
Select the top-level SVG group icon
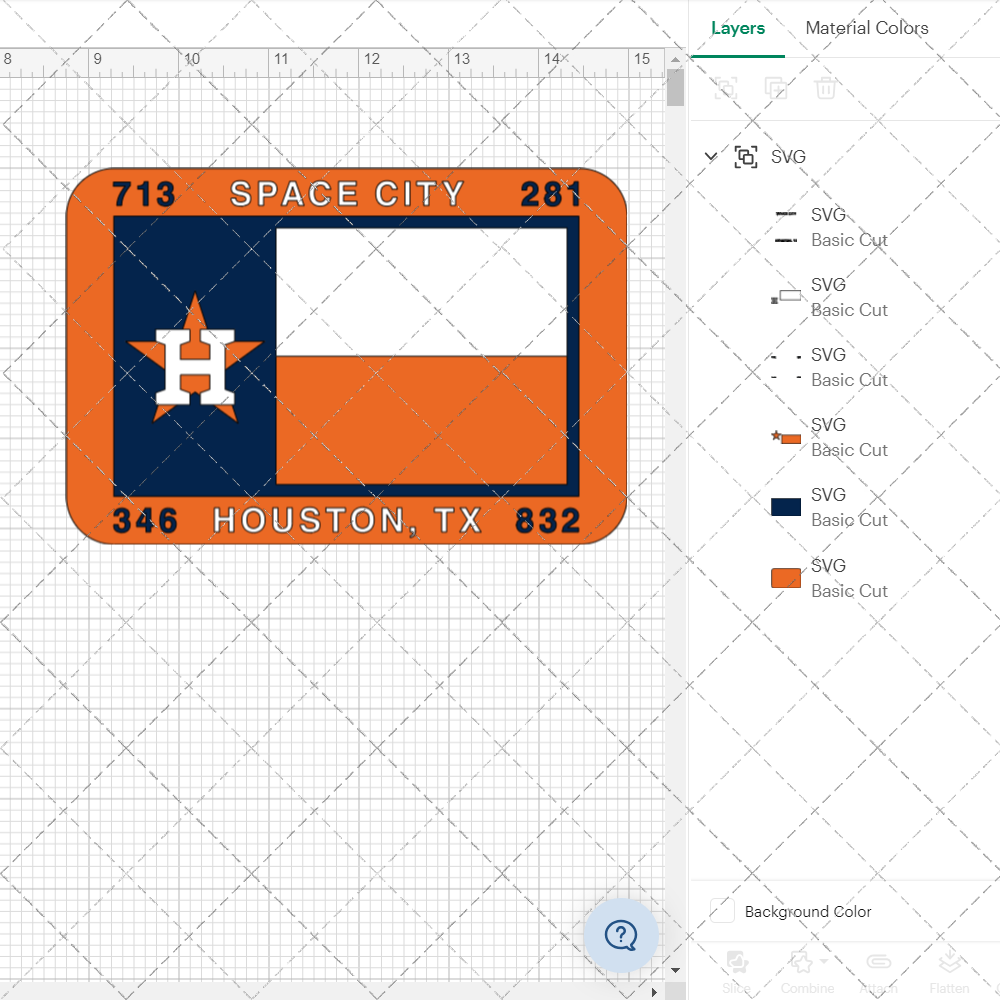click(x=746, y=157)
